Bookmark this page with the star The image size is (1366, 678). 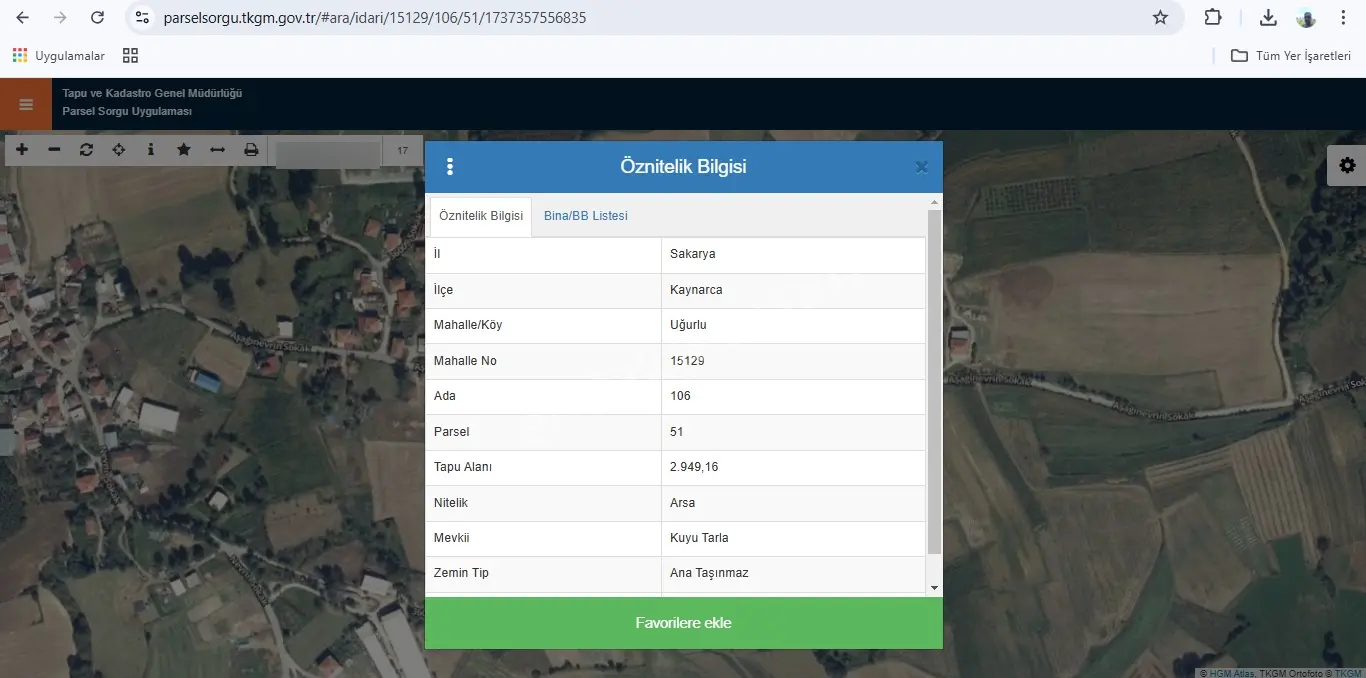coord(1160,17)
